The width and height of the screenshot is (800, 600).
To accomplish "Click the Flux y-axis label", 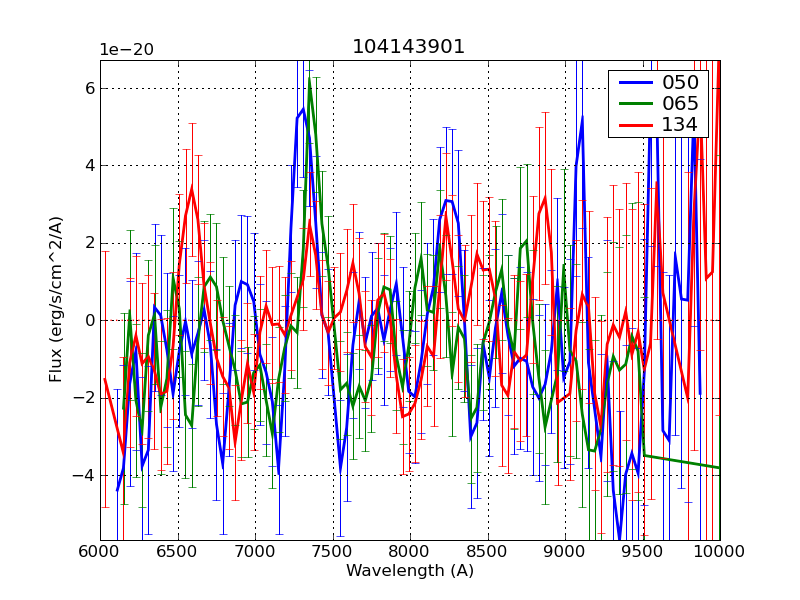I will point(56,300).
